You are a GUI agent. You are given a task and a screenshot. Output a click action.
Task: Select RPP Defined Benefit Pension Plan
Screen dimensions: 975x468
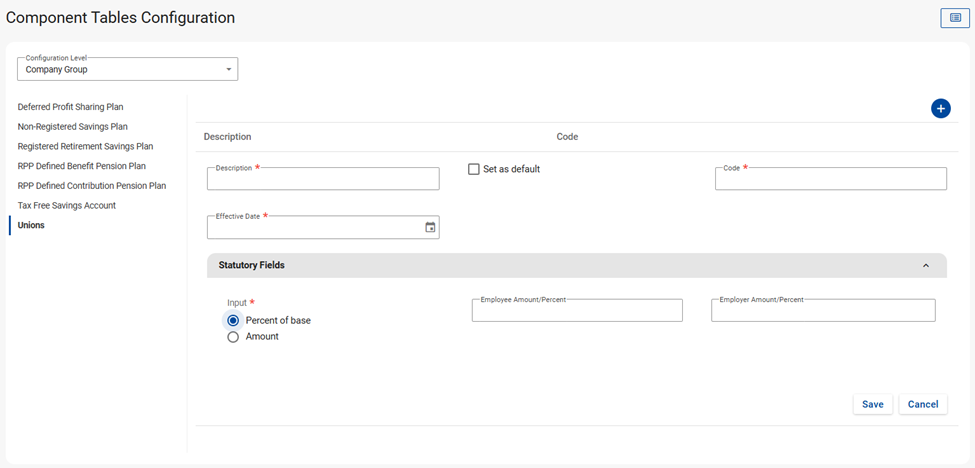[81, 166]
